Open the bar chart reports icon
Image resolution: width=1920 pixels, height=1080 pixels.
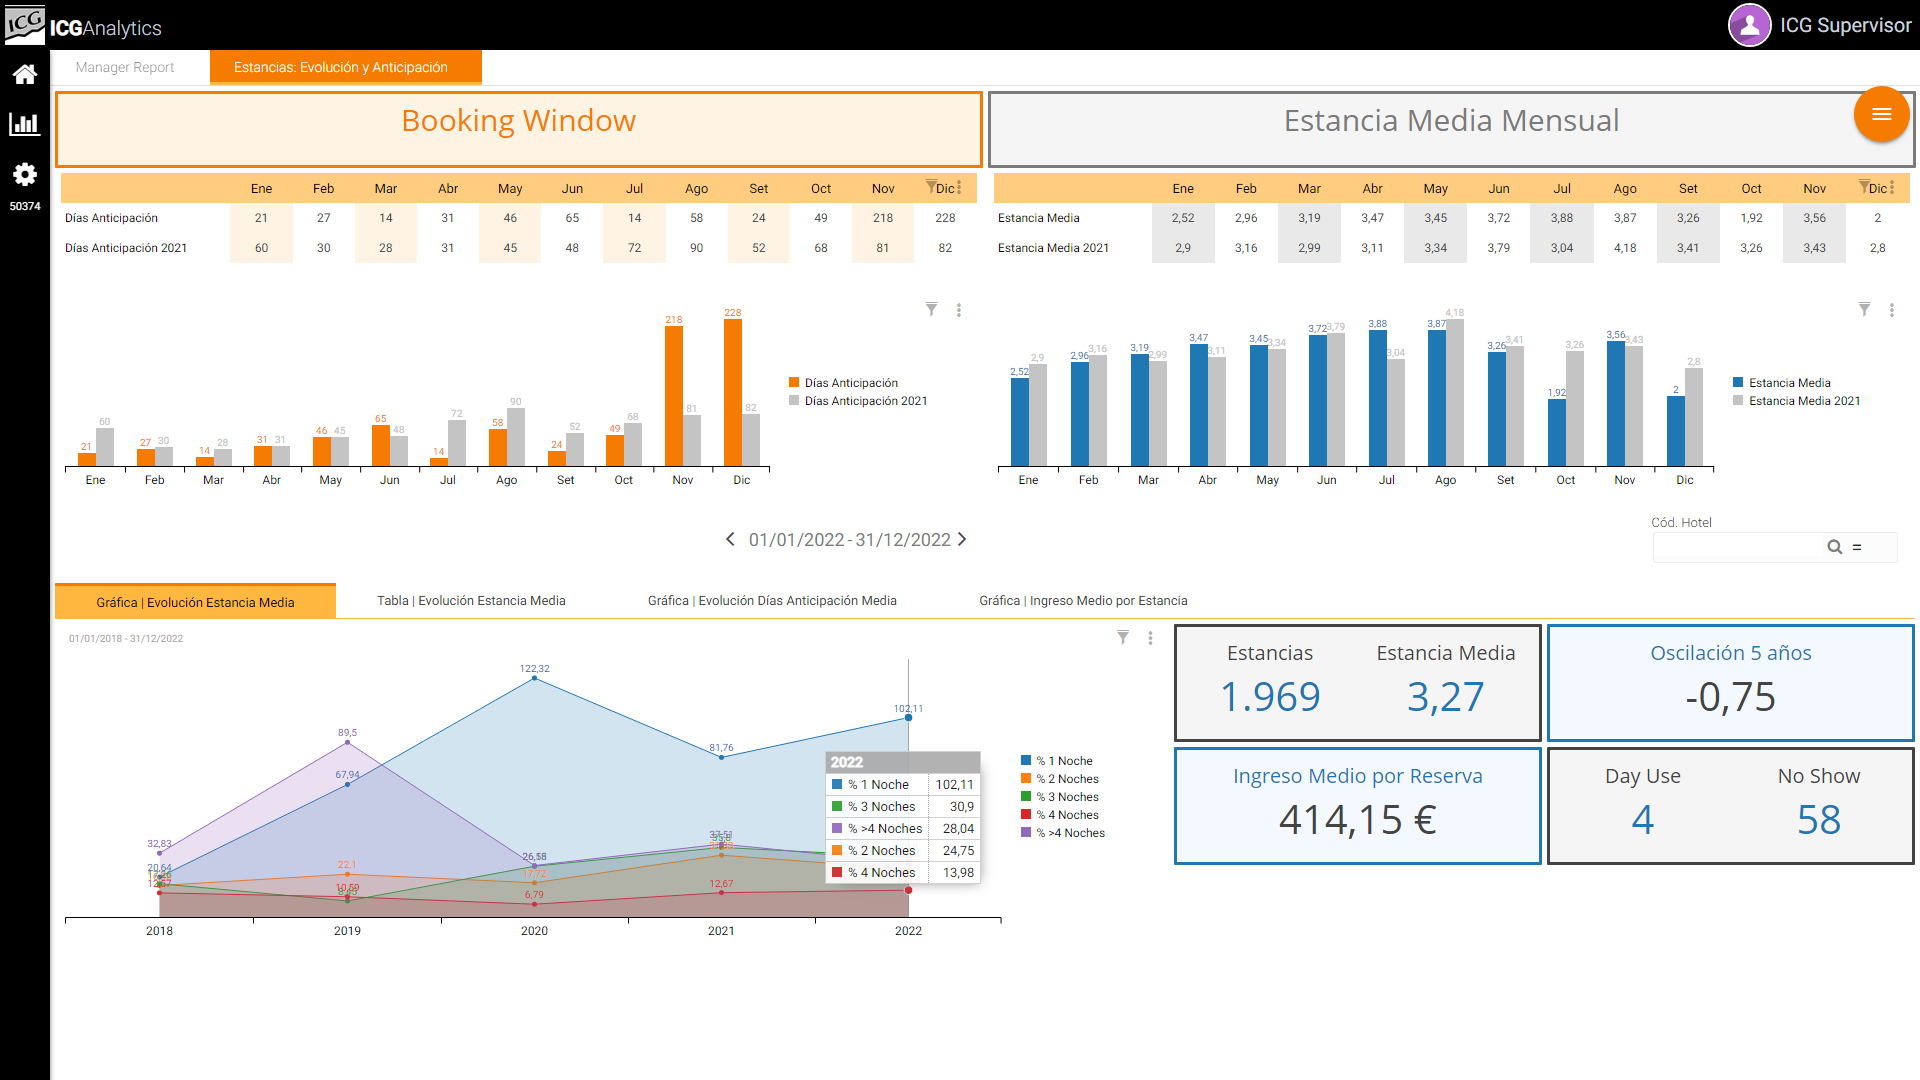24,124
